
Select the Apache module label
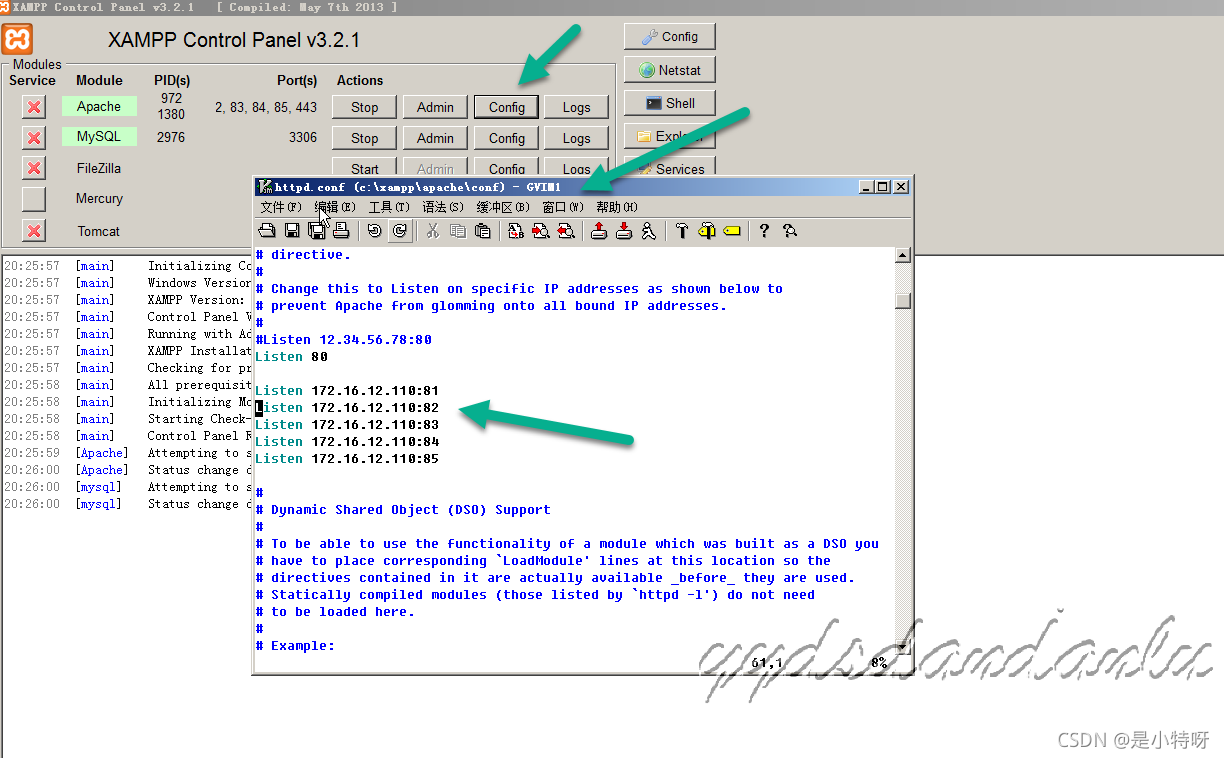[x=99, y=106]
